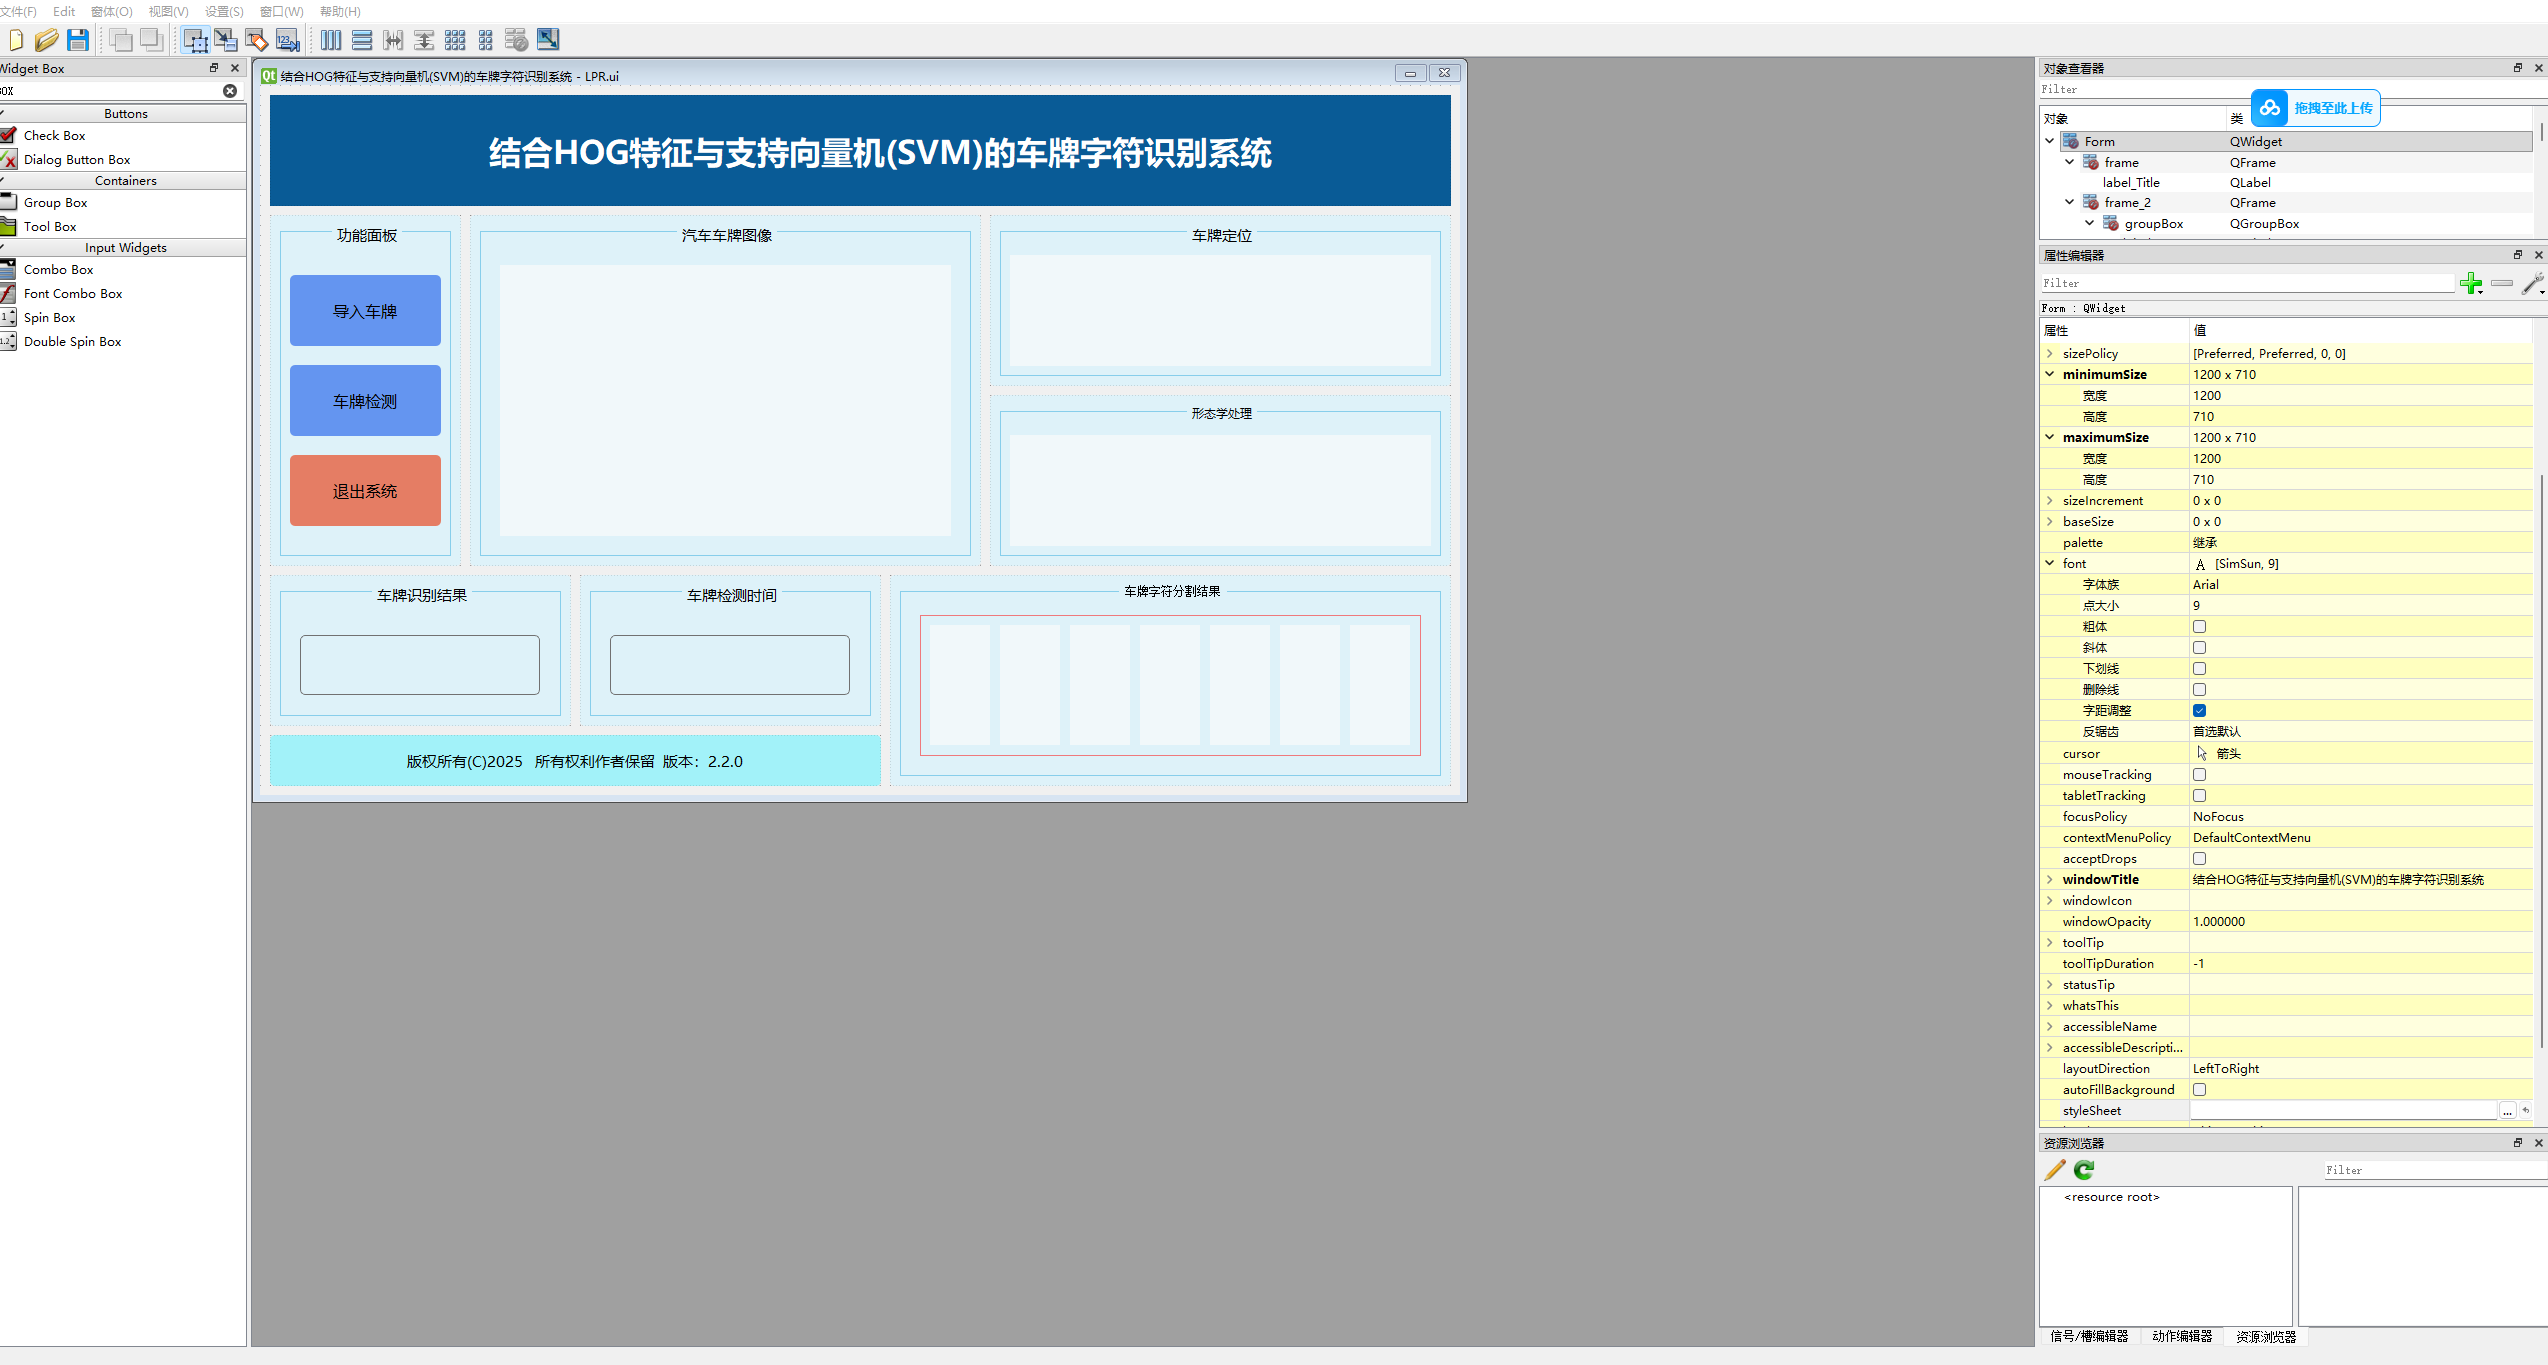
Task: Select the Edit Widgets mode icon
Action: click(195, 40)
